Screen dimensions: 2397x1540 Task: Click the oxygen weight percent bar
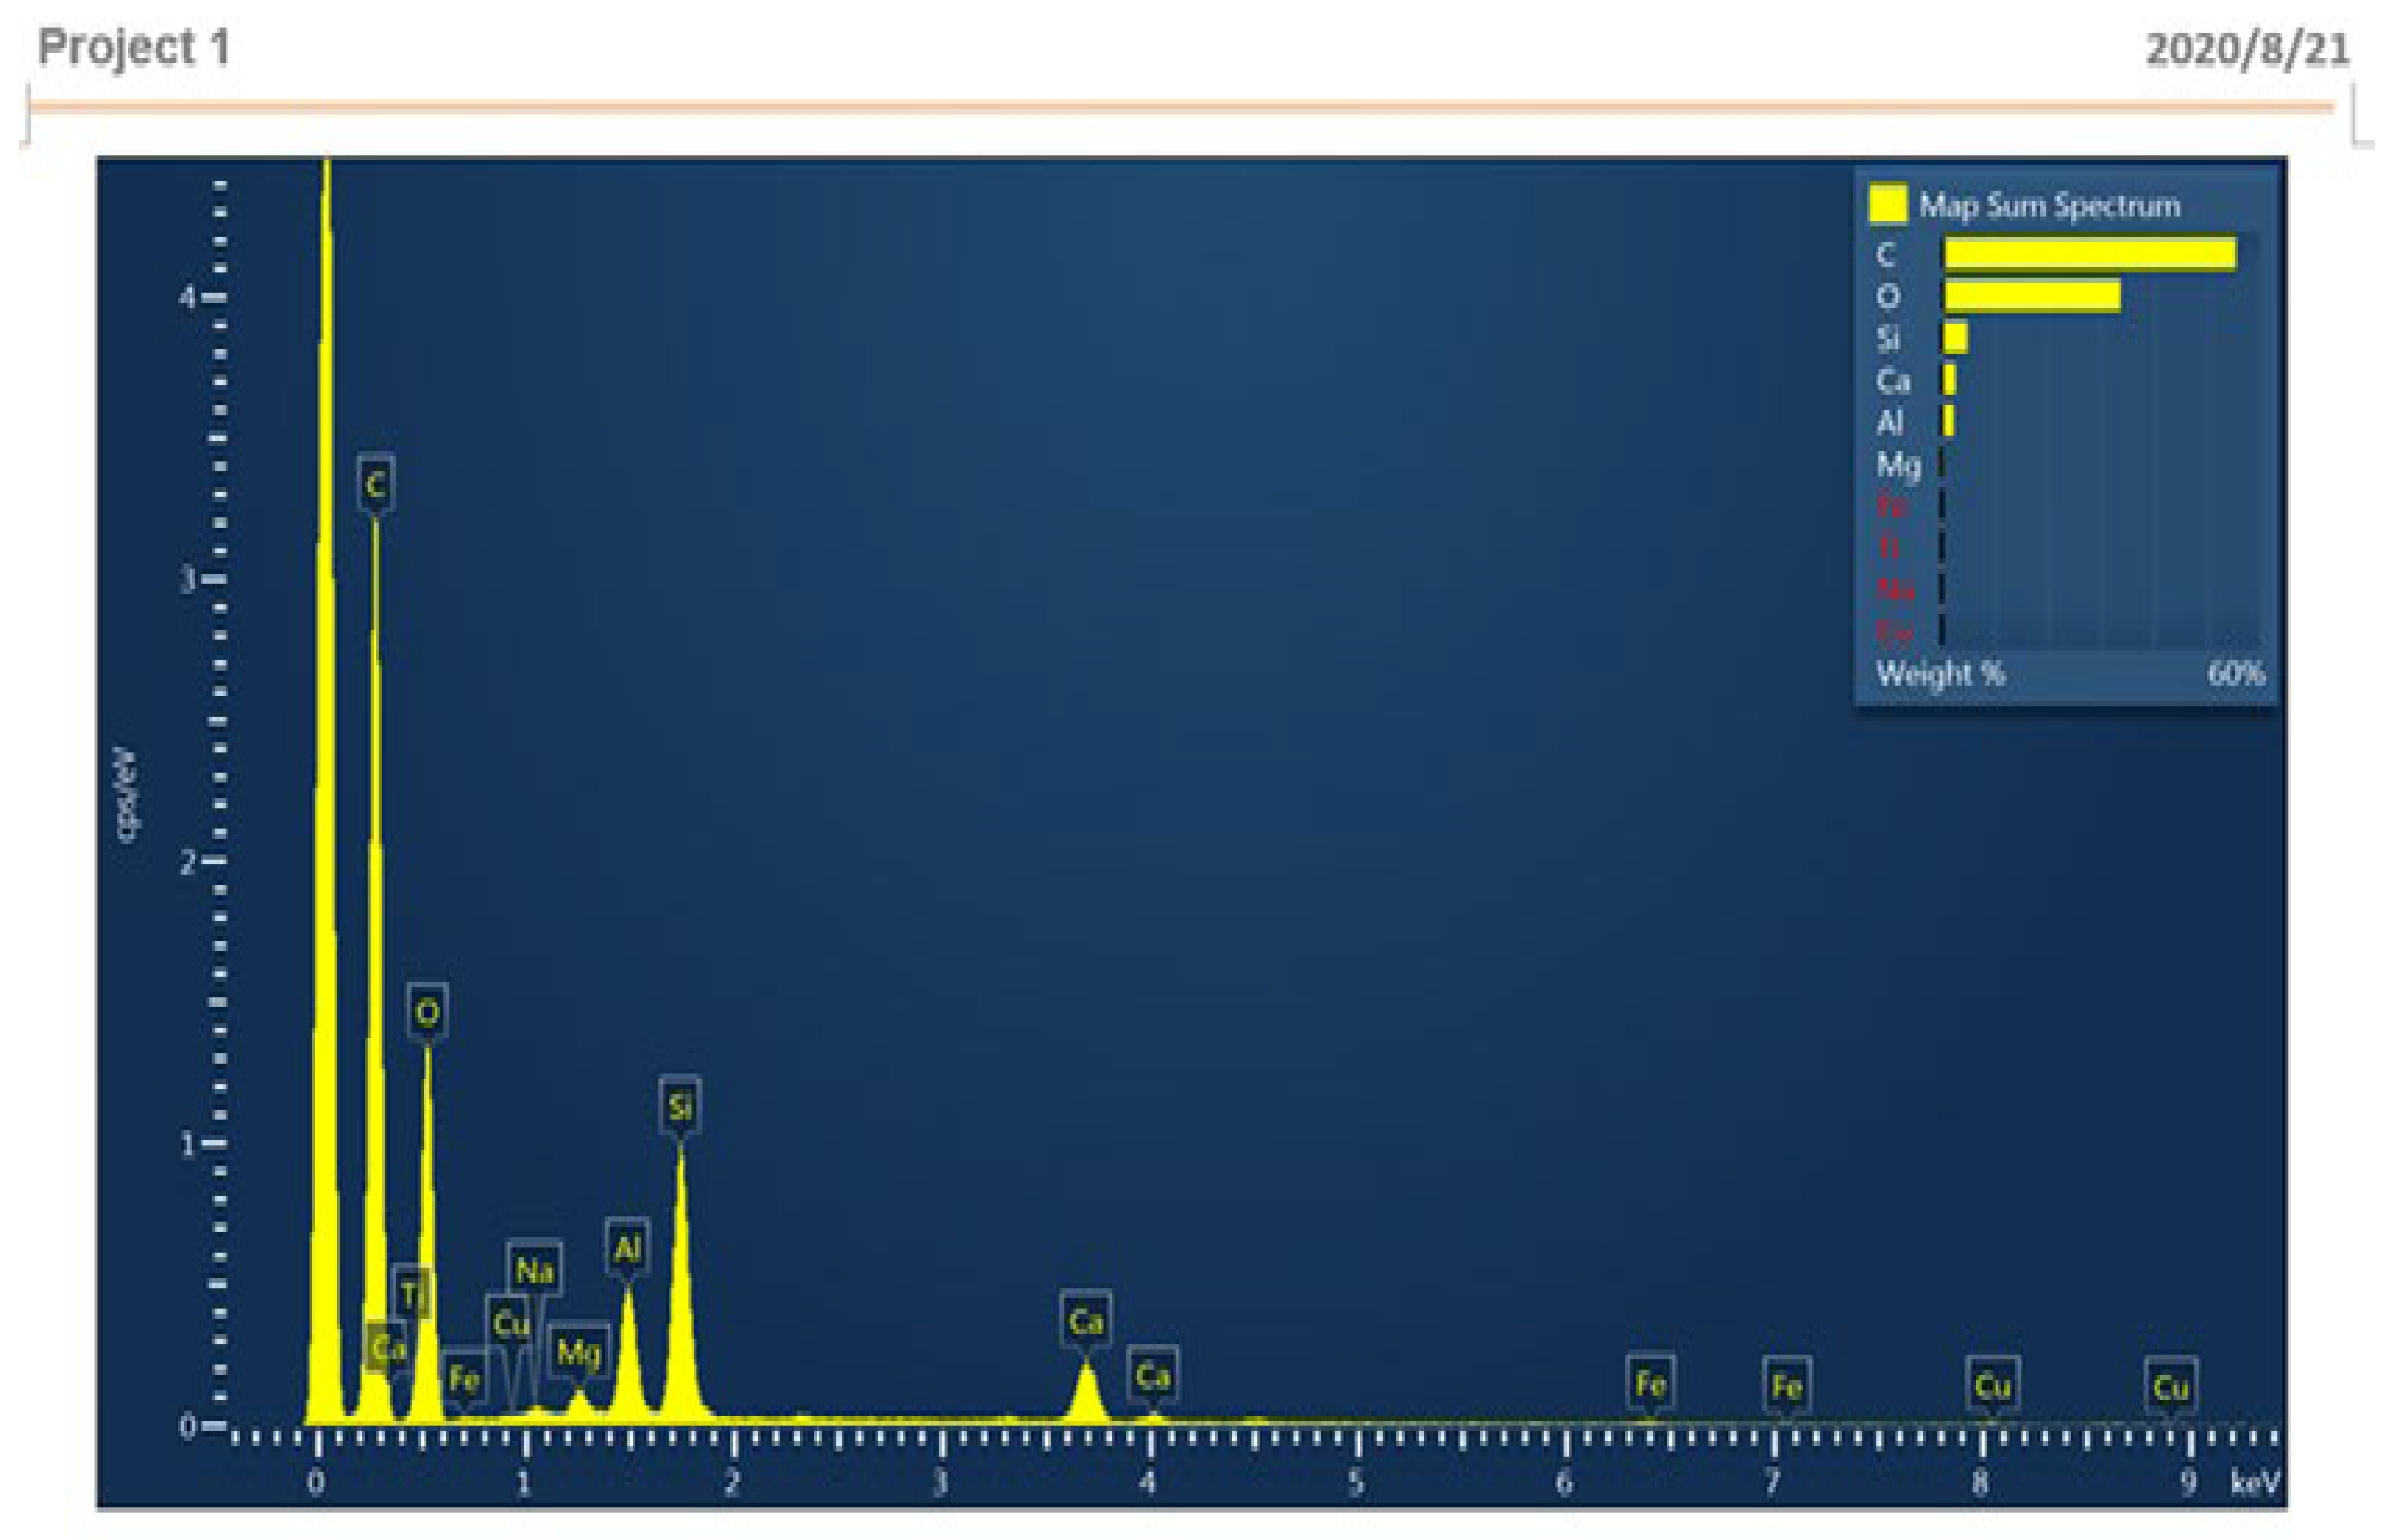(x=2031, y=296)
